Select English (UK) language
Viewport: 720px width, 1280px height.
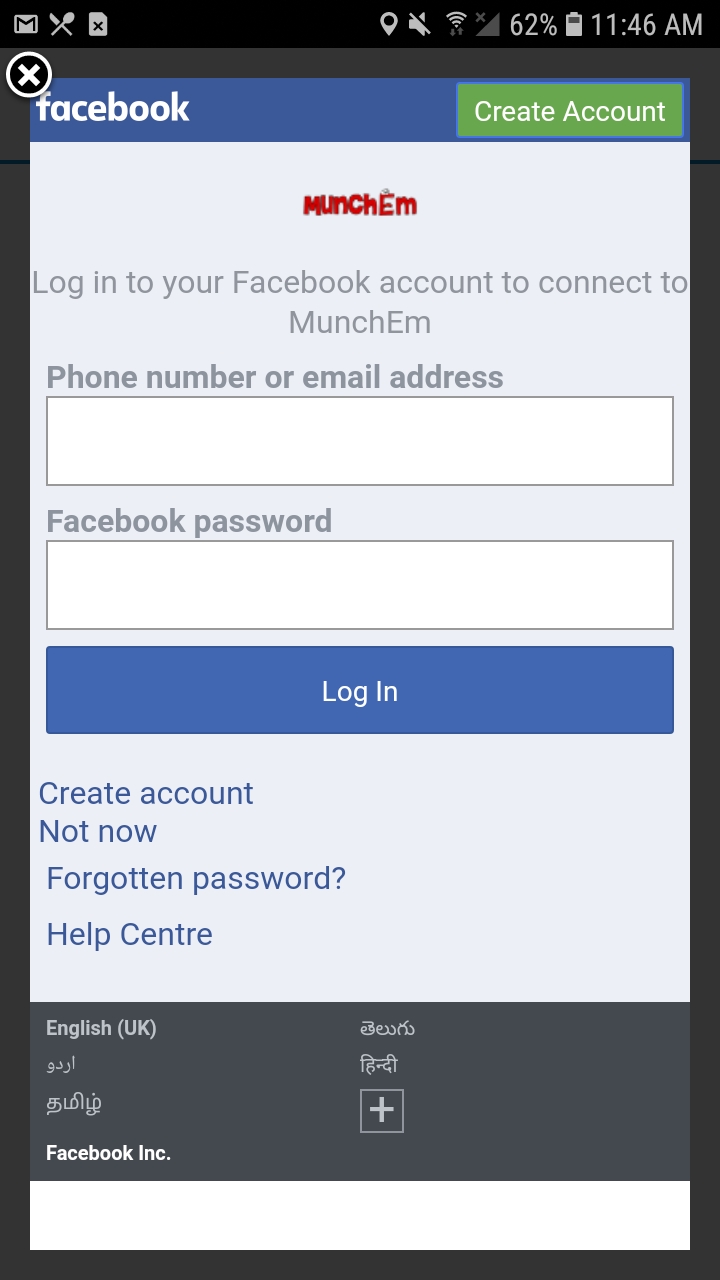(101, 1028)
